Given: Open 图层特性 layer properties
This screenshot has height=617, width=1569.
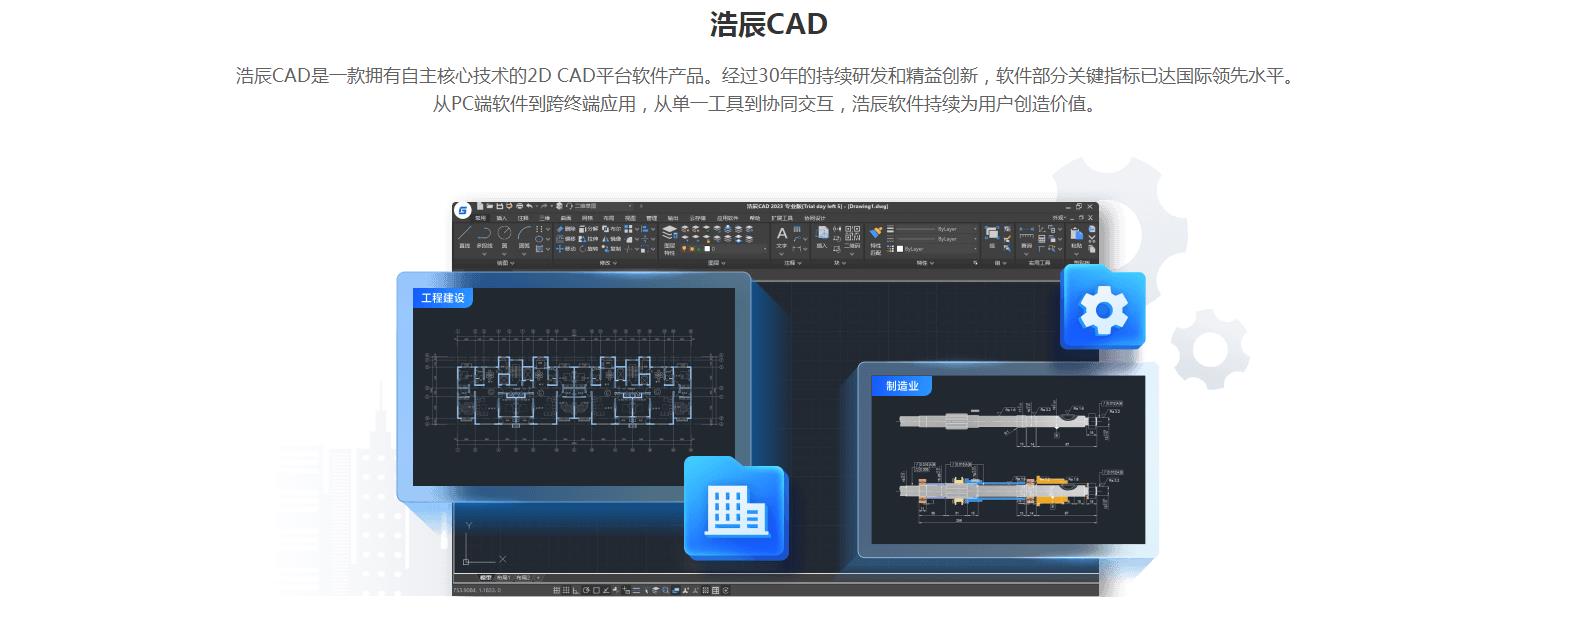Looking at the screenshot, I should tap(669, 240).
